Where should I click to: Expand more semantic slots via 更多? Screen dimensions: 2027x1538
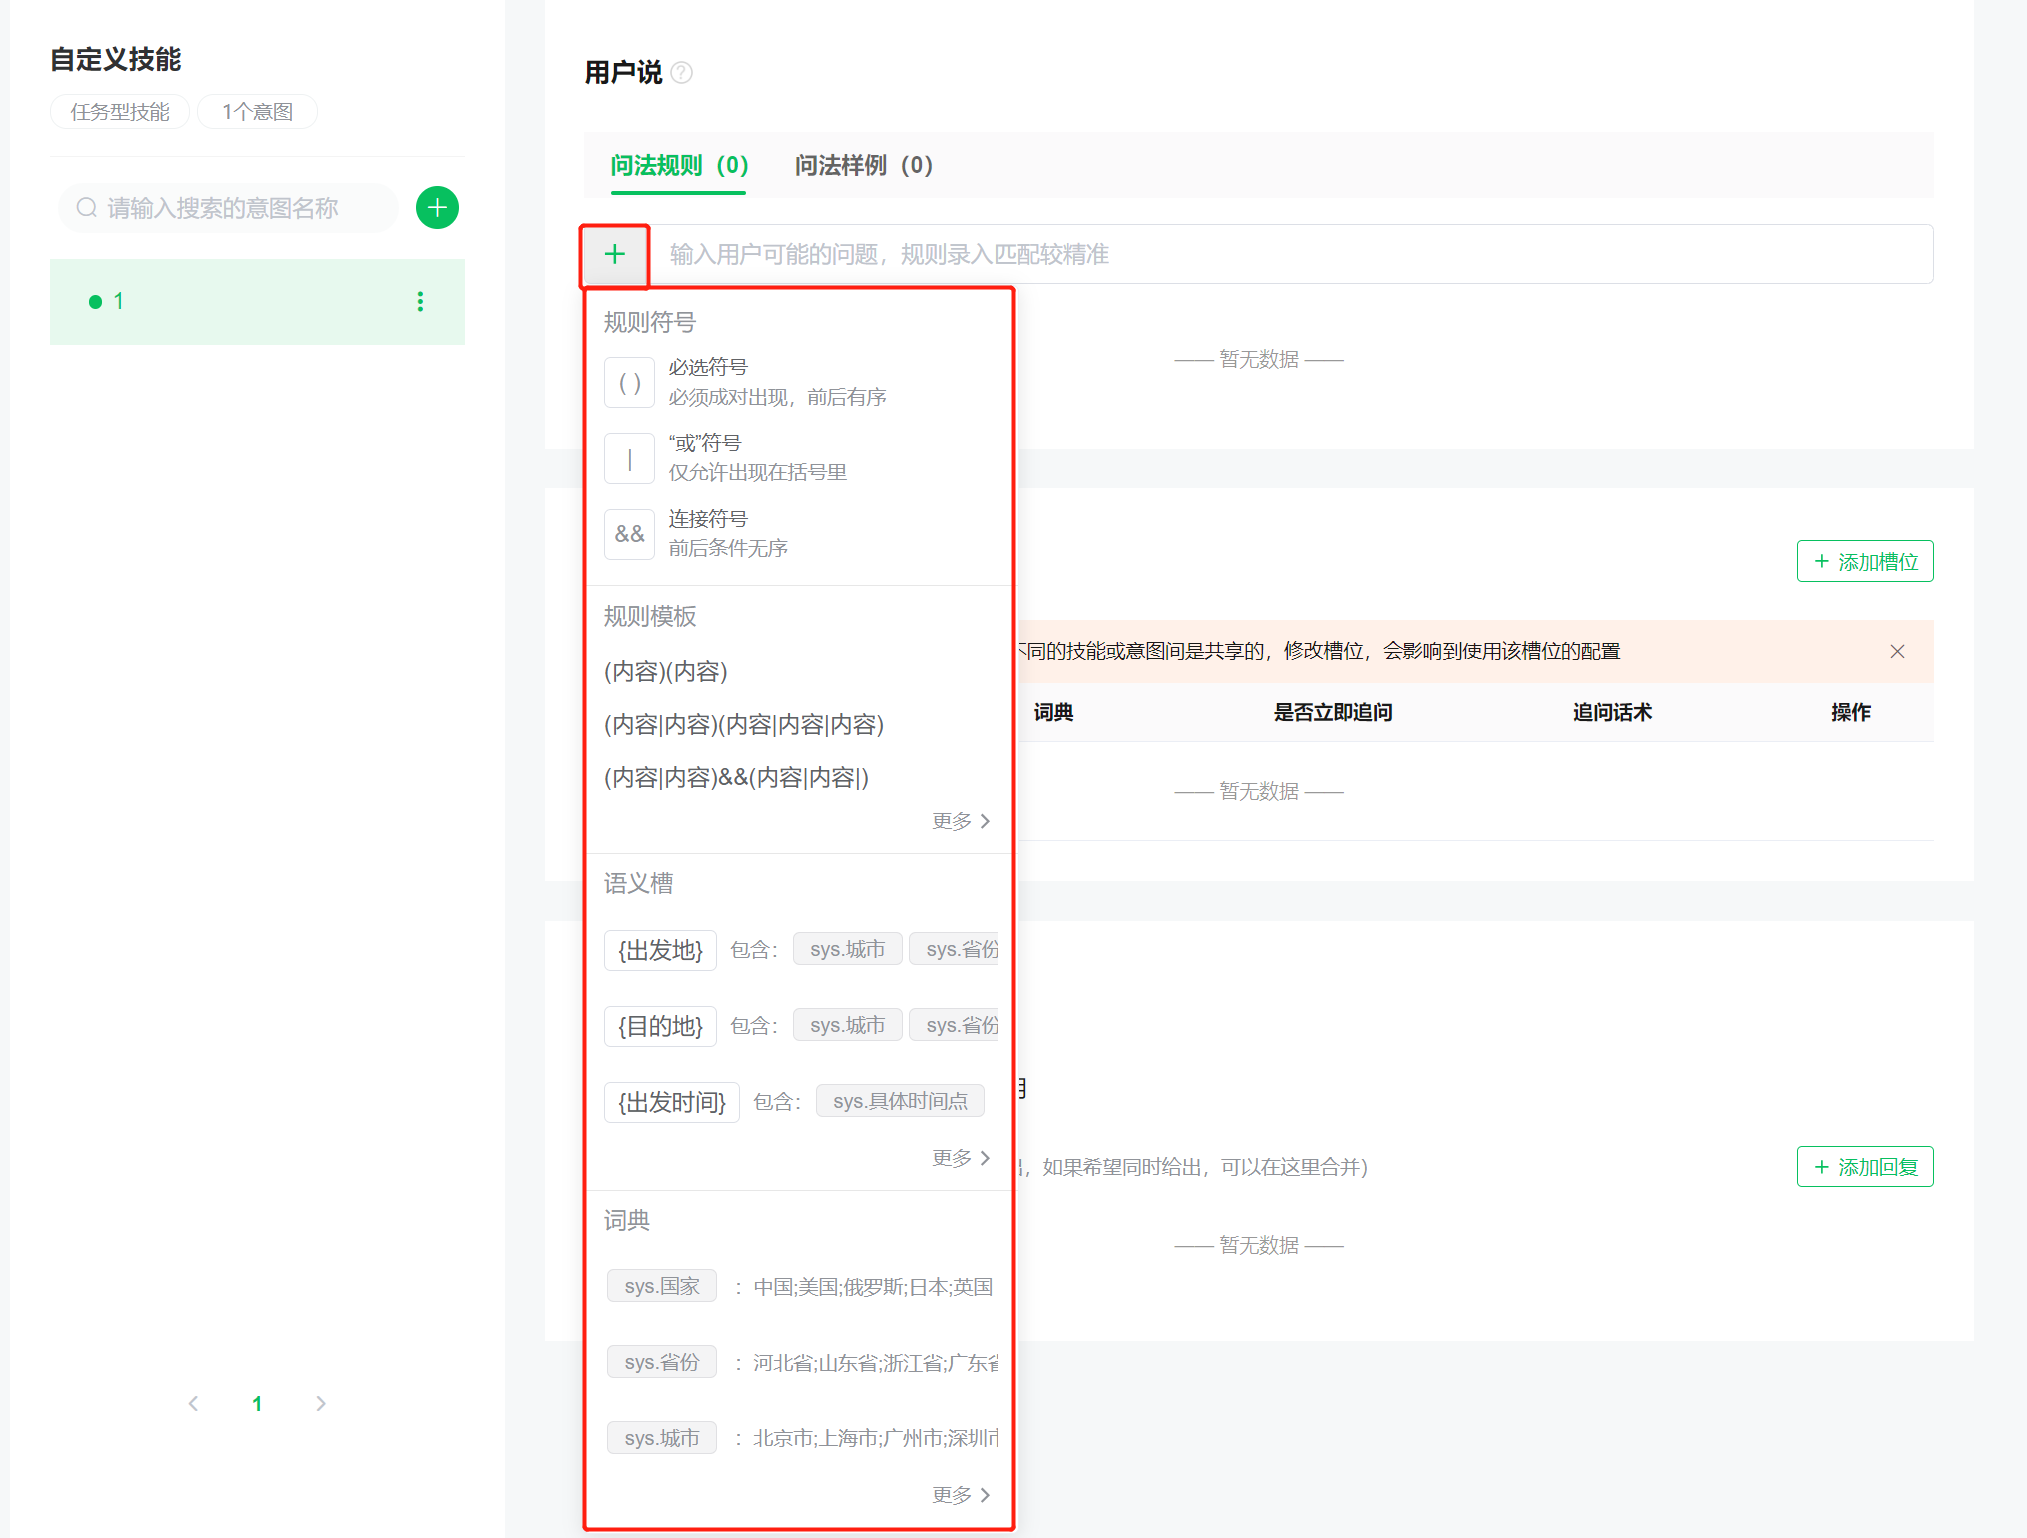coord(960,1158)
